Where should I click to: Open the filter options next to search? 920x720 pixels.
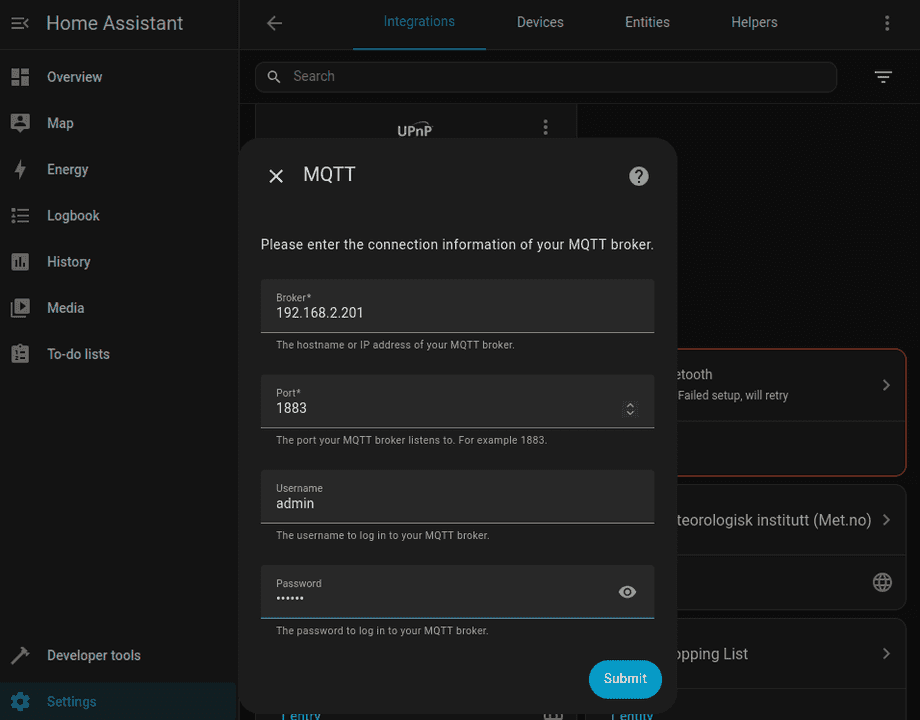pos(882,76)
